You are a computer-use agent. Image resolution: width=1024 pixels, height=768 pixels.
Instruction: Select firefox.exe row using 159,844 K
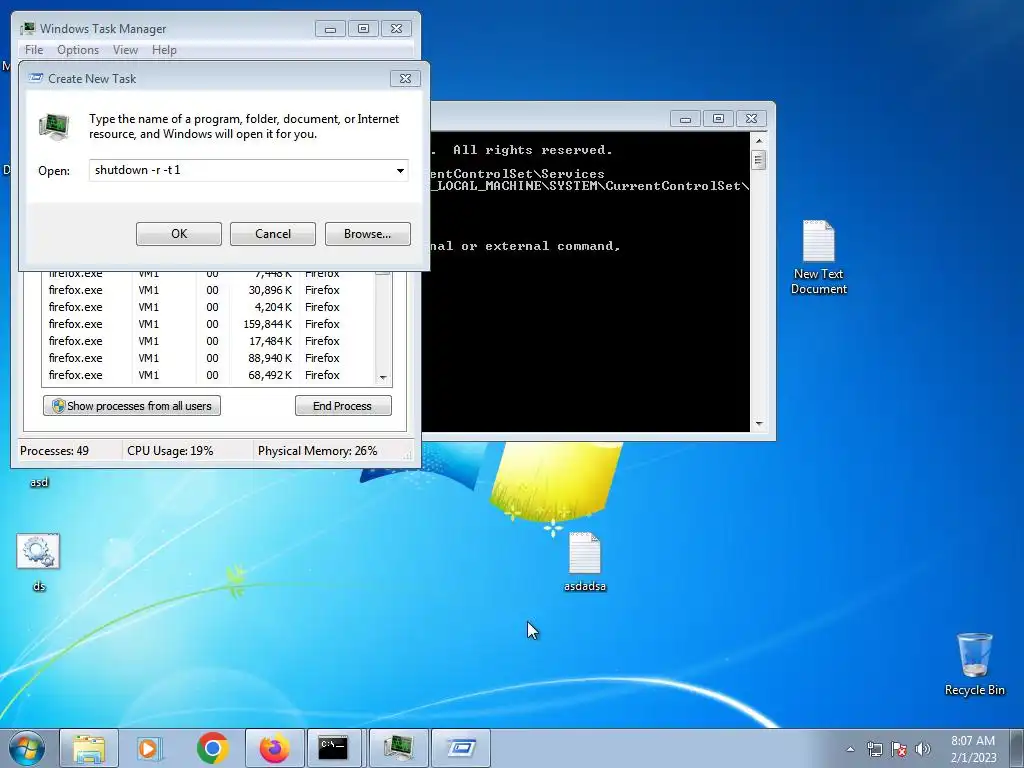[208, 324]
